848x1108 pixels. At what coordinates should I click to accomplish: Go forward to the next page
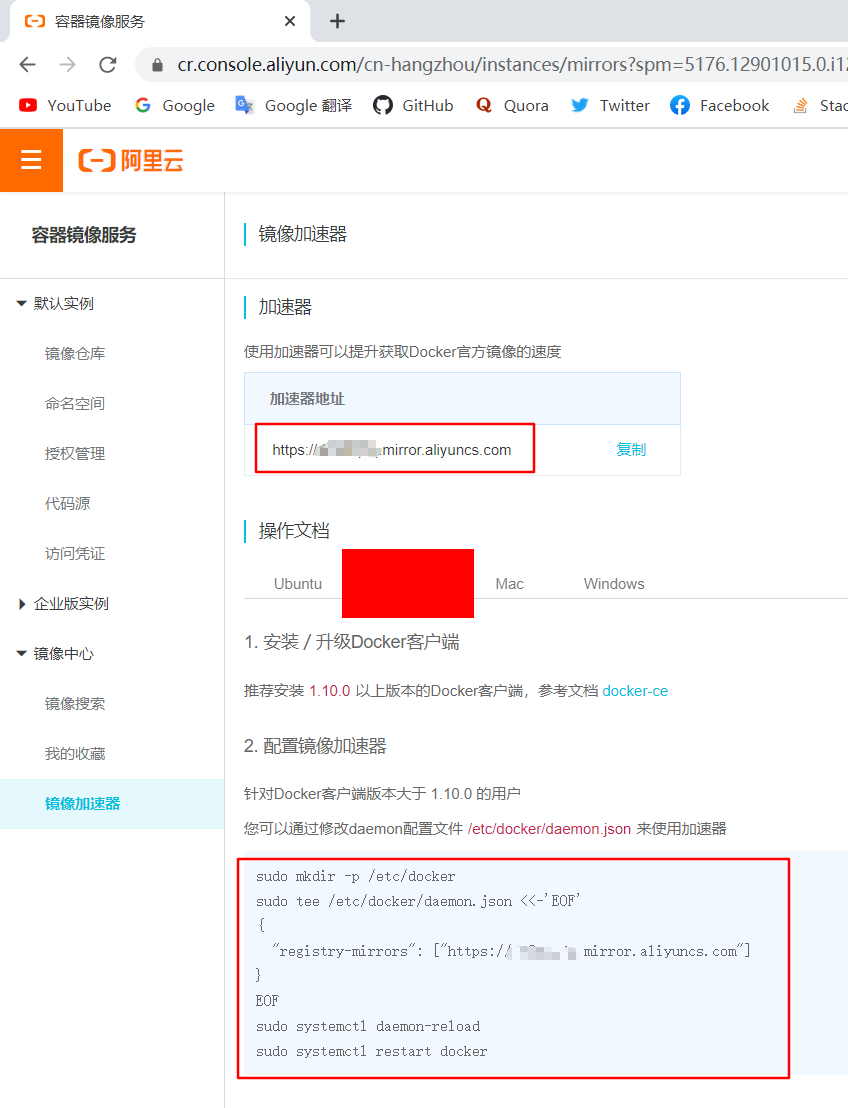[68, 65]
